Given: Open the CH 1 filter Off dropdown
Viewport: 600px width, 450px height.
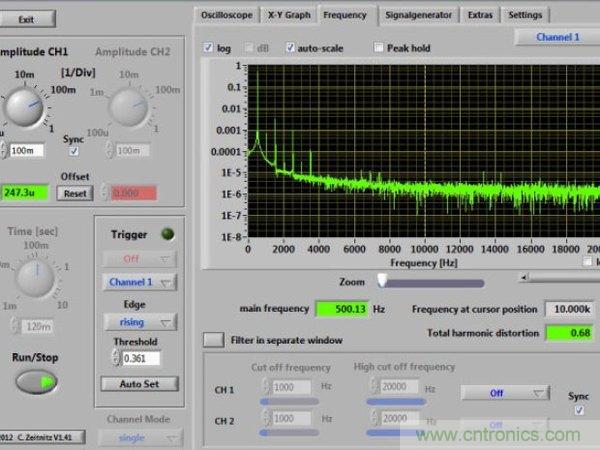Looking at the screenshot, I should (x=505, y=393).
